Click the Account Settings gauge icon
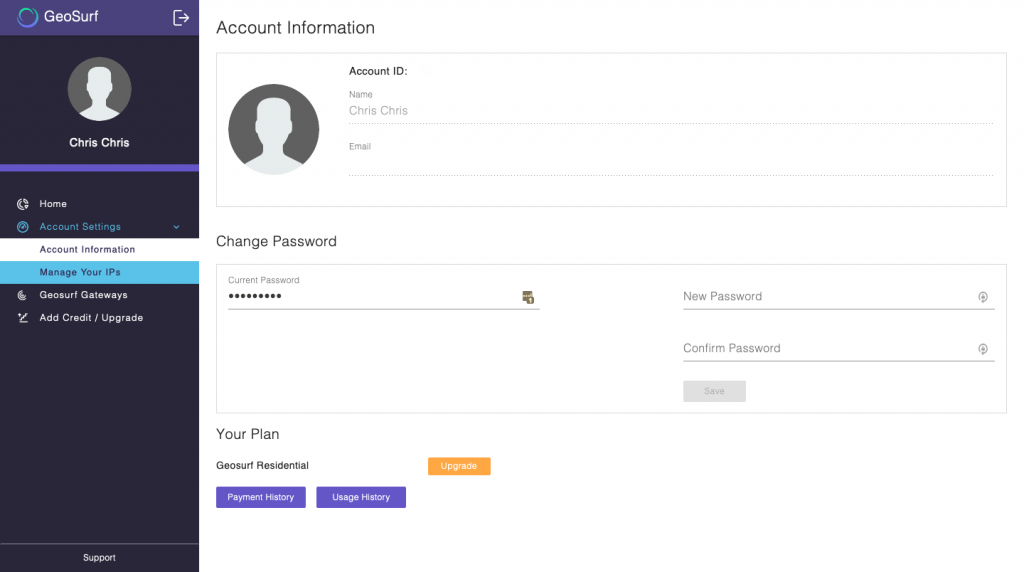The width and height of the screenshot is (1024, 572). 23,227
